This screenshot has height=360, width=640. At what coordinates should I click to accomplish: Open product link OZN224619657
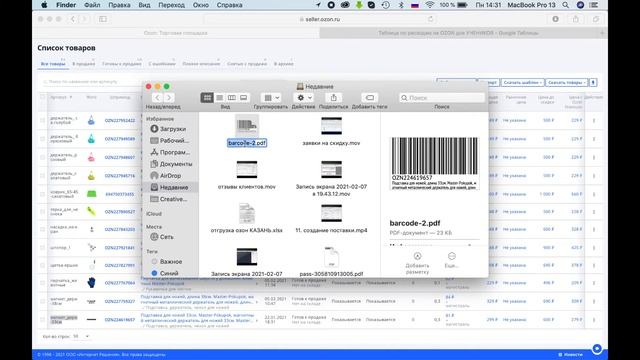point(120,320)
